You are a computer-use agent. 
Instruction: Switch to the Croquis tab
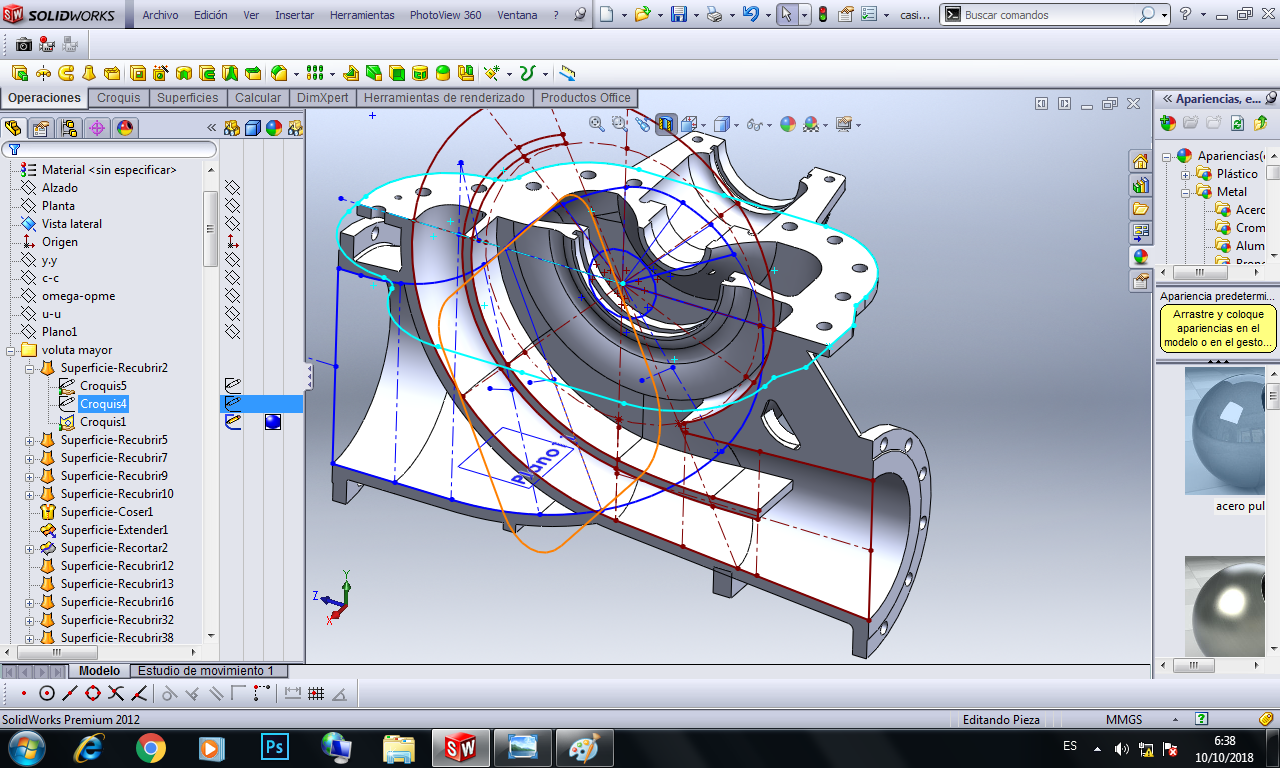(119, 98)
